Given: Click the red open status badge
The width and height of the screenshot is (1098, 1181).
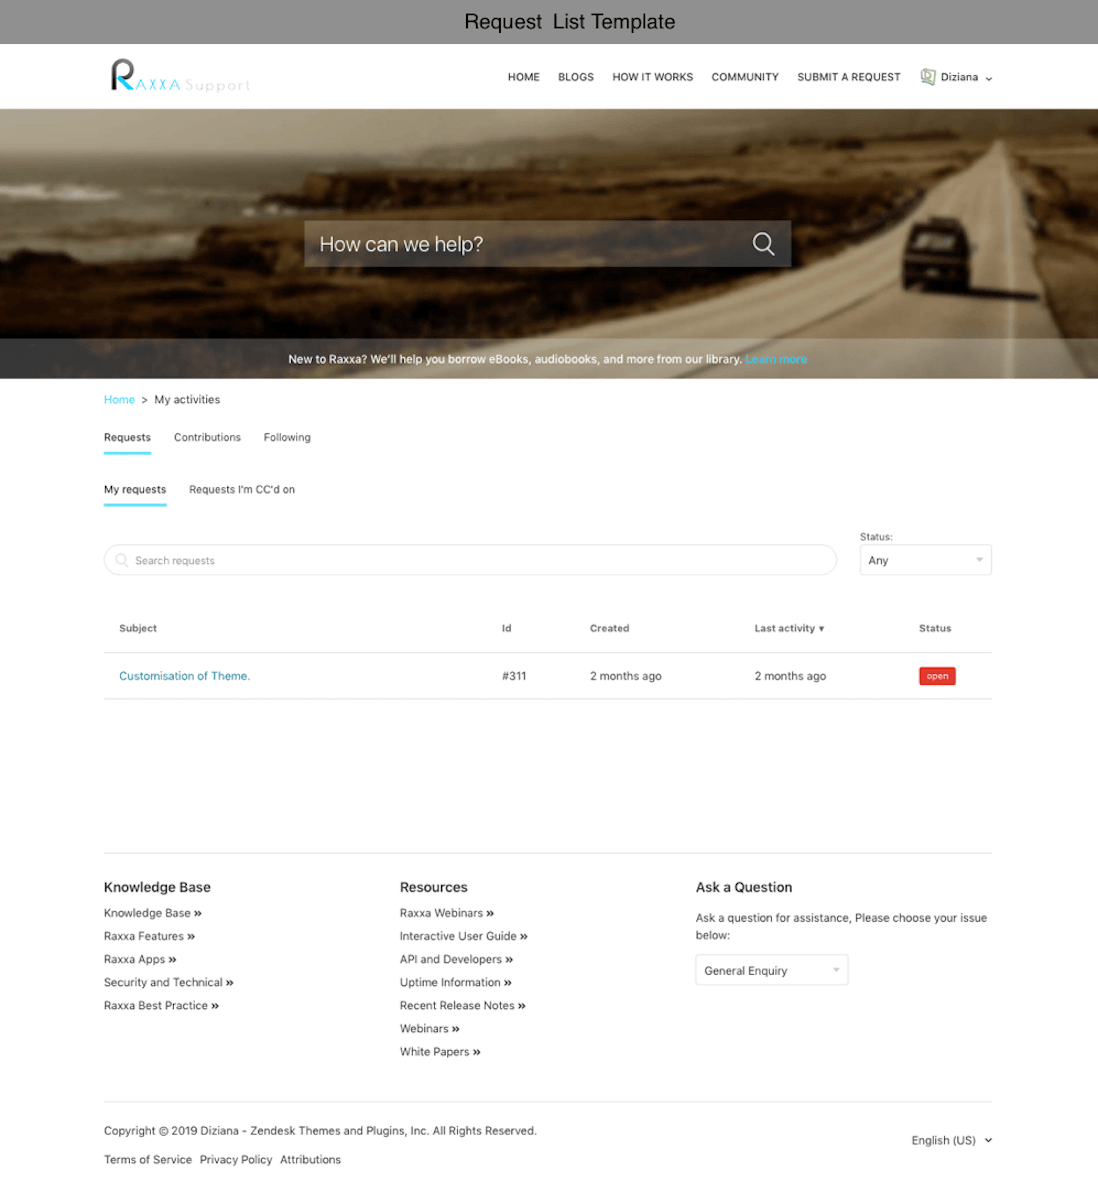Looking at the screenshot, I should (x=936, y=676).
